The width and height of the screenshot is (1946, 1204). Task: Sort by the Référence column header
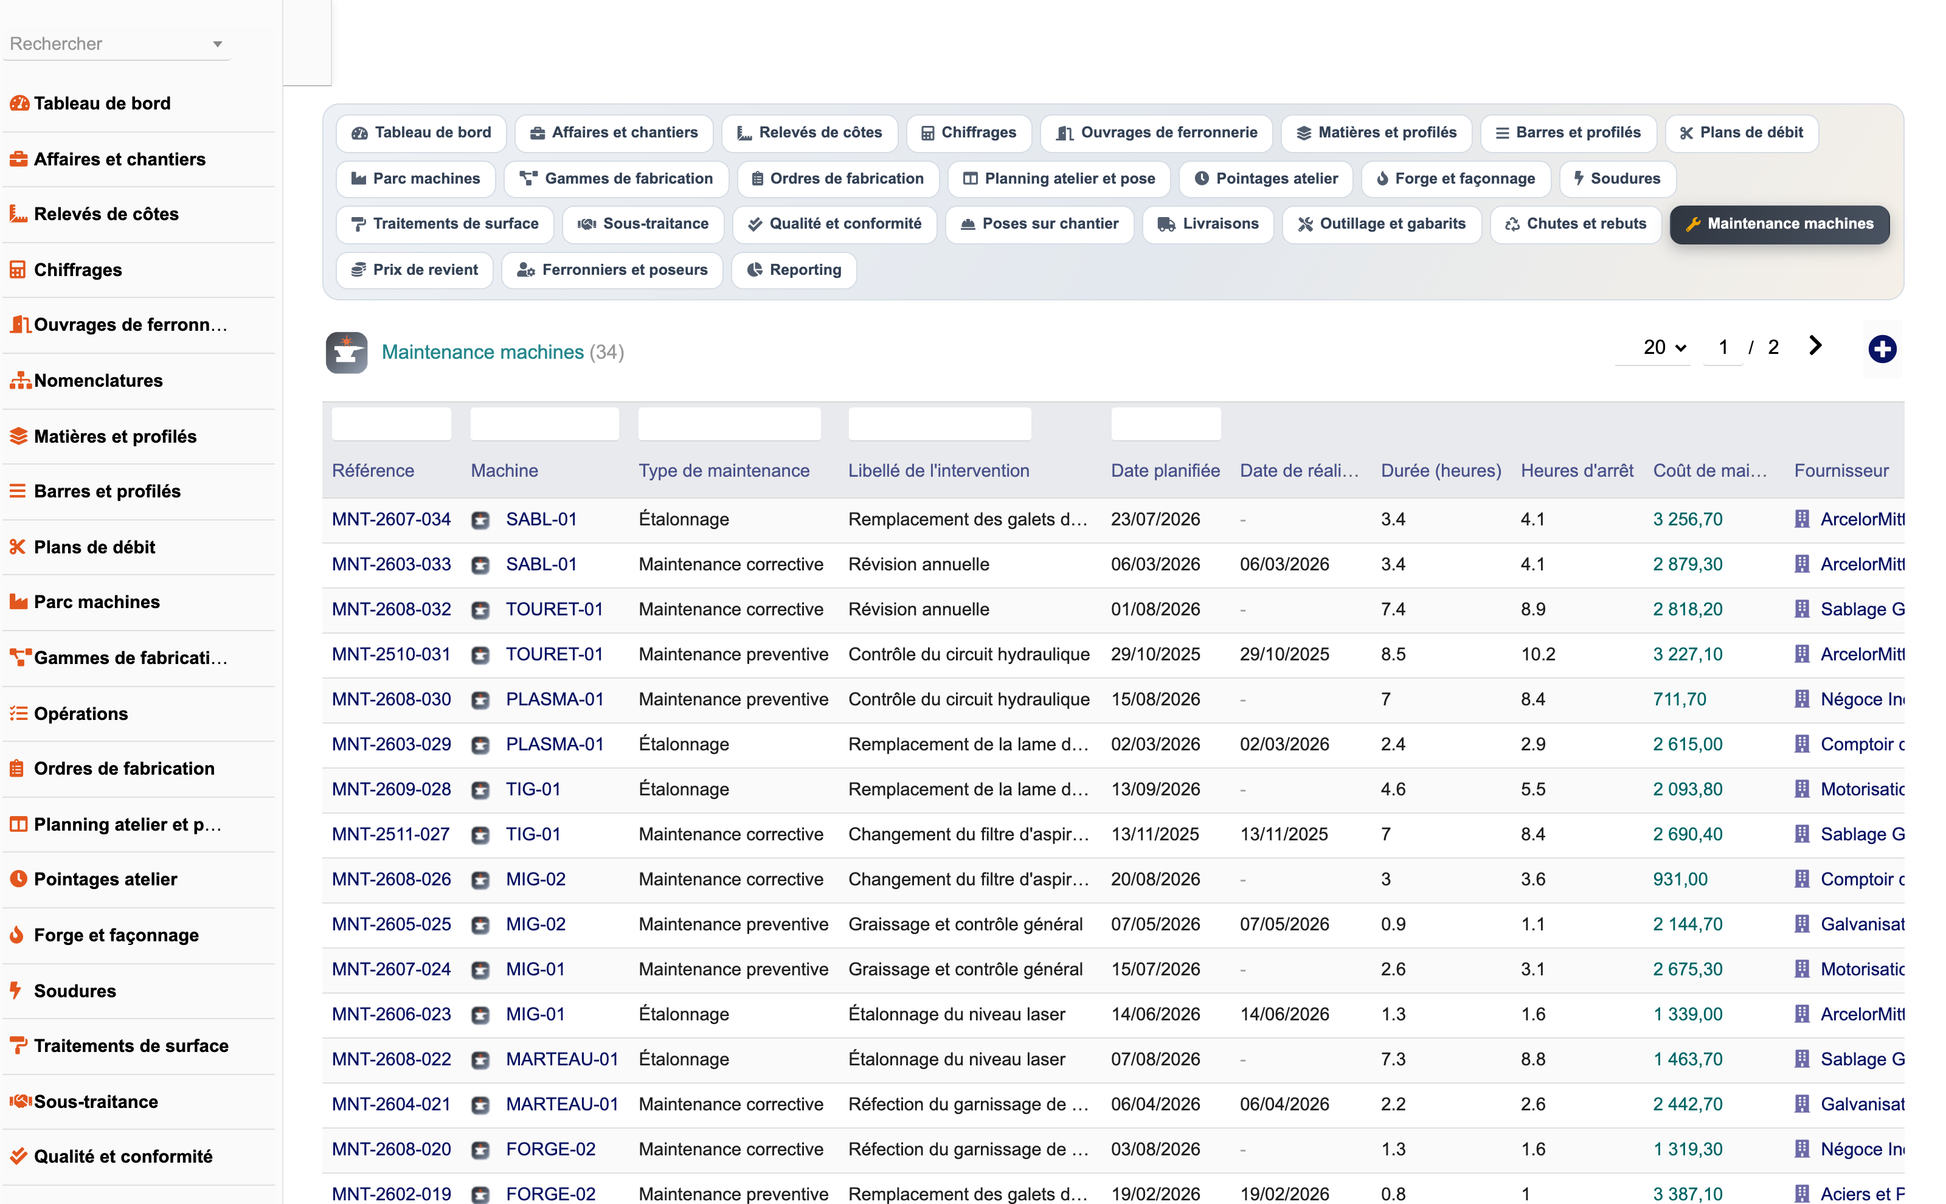pos(373,471)
